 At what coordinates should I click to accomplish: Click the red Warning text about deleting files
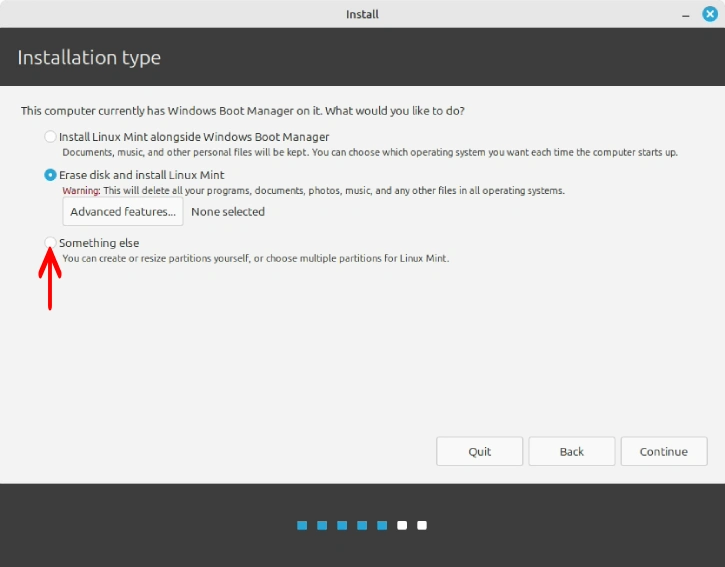313,191
